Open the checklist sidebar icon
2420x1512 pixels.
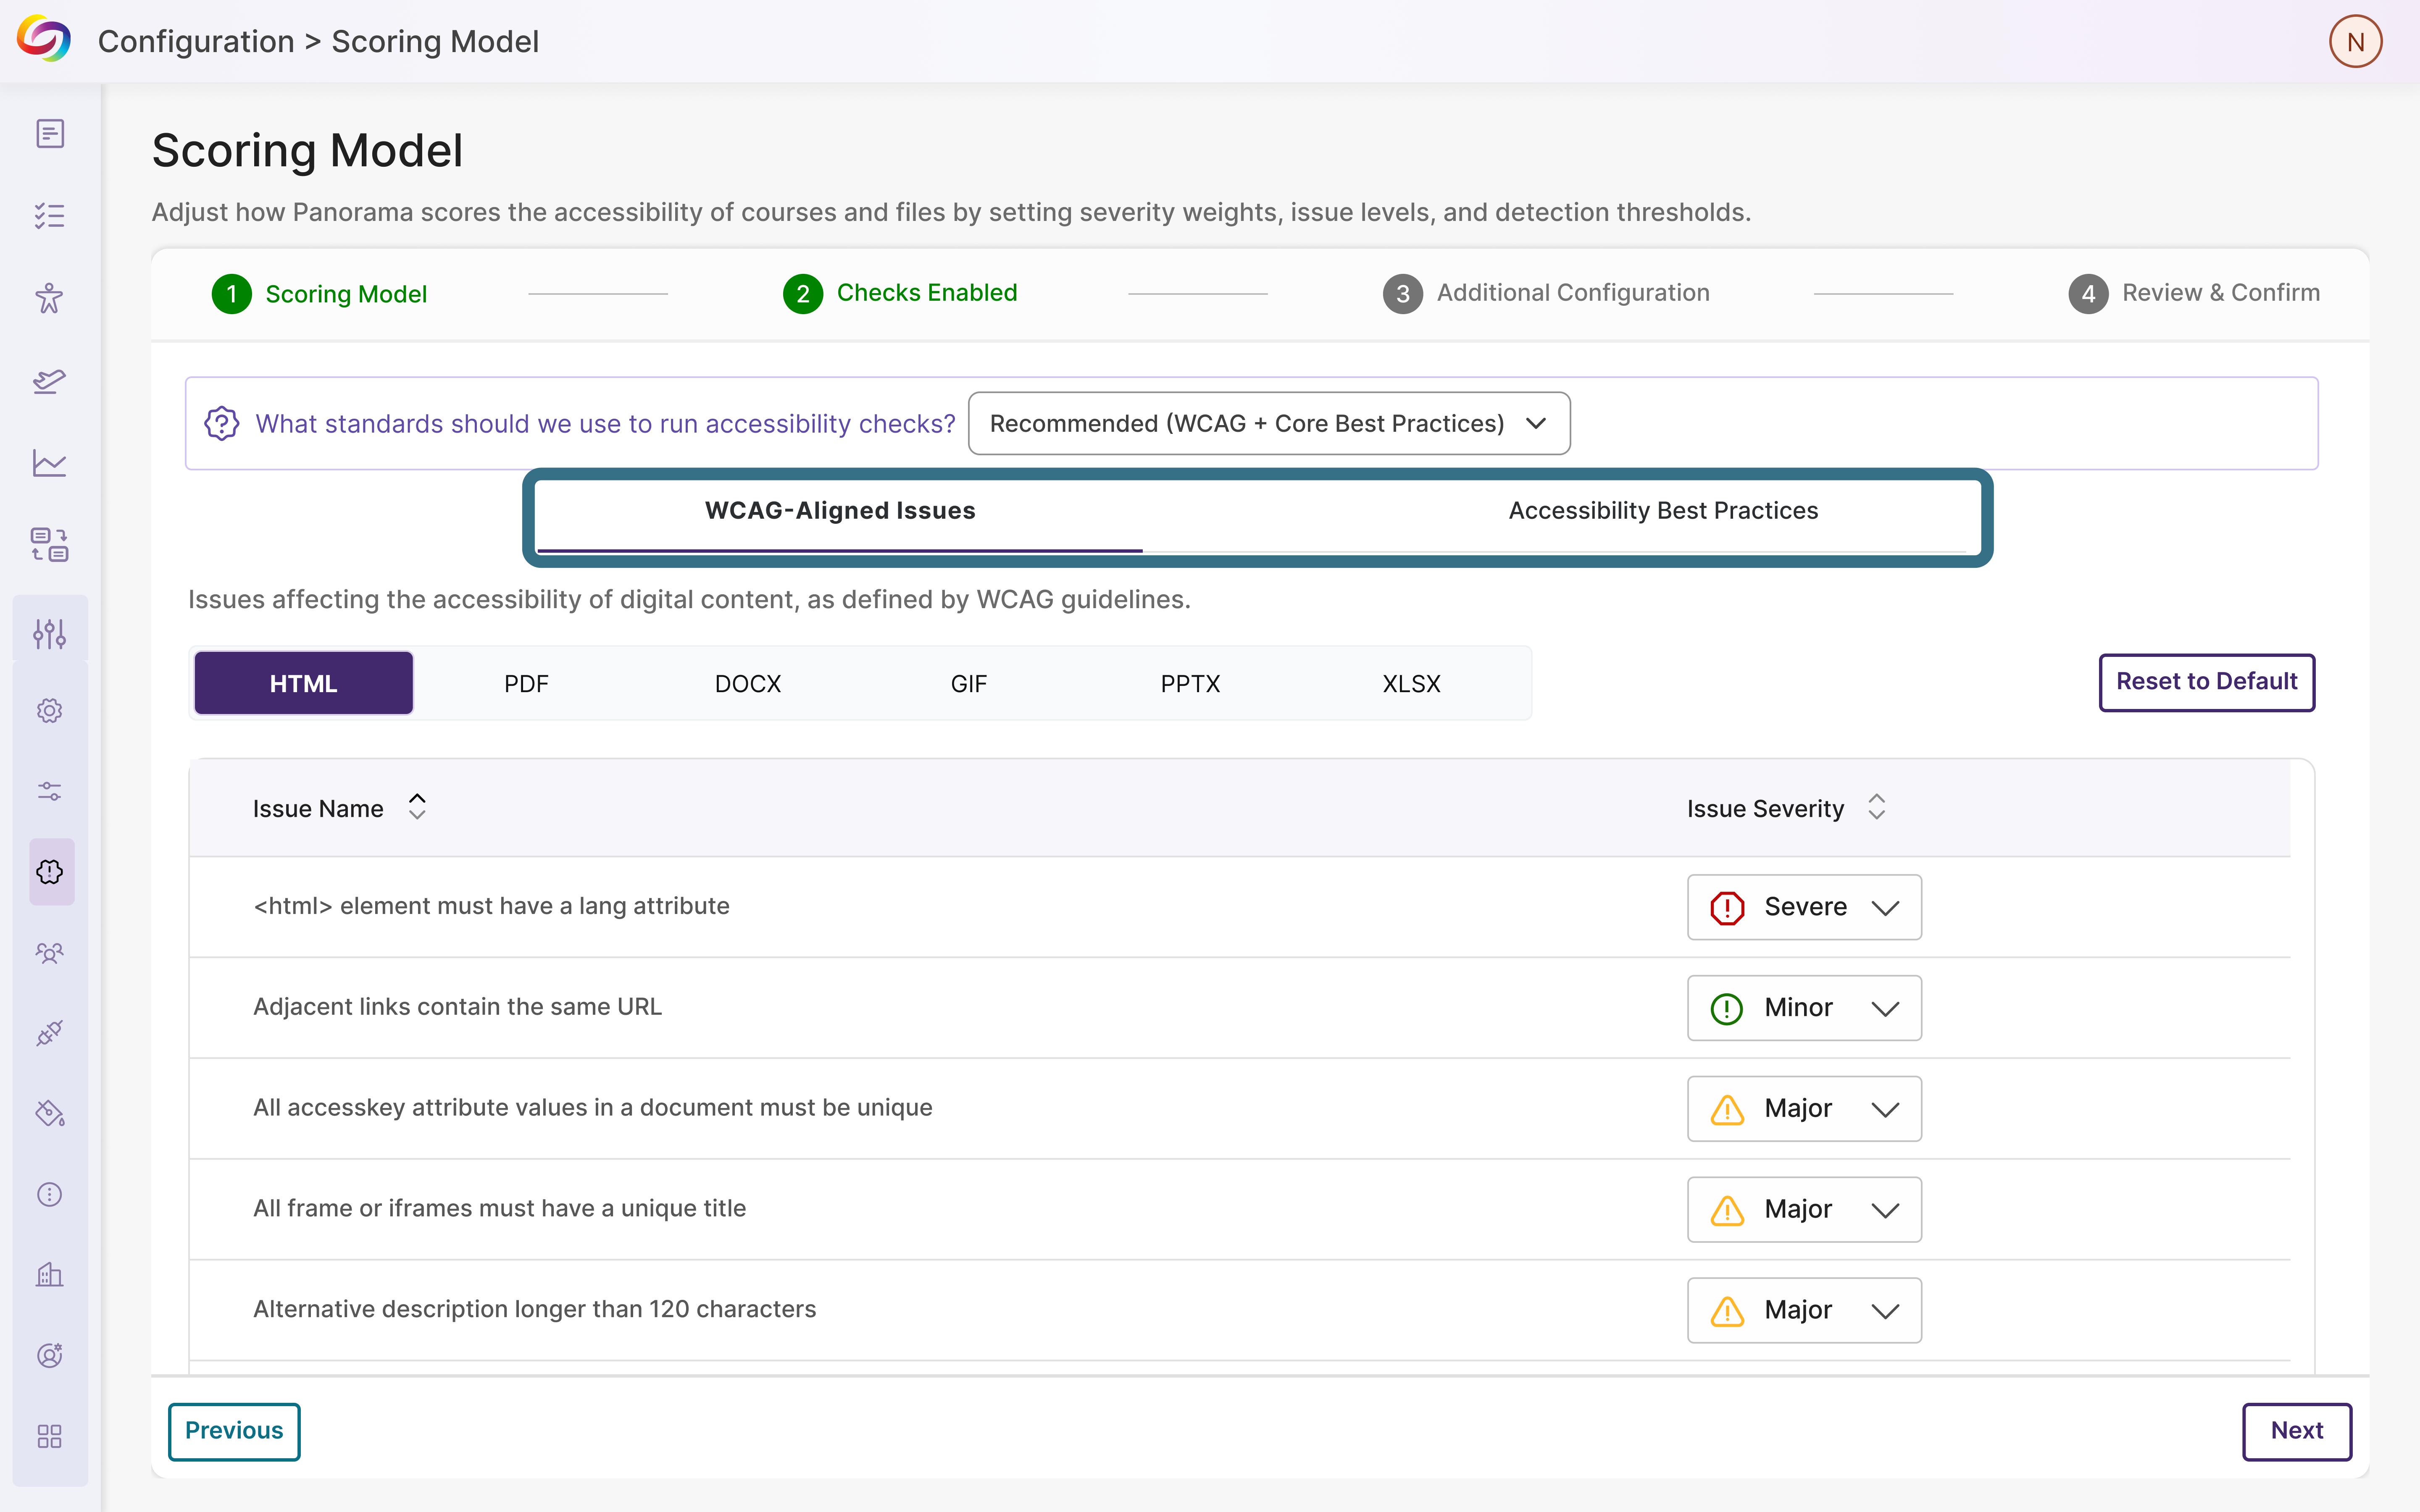[50, 216]
